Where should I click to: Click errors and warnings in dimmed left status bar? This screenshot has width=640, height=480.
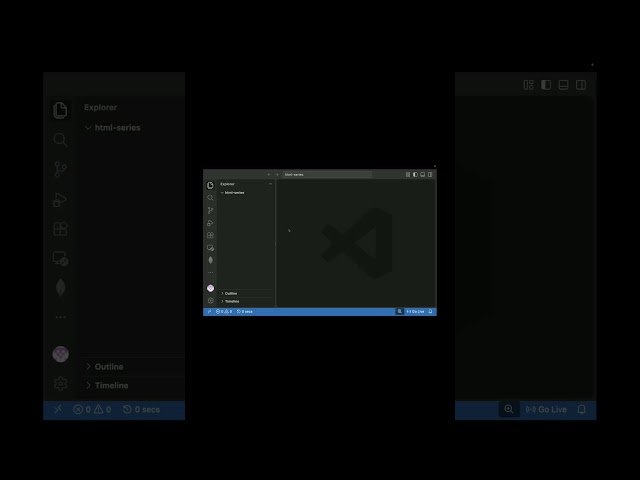click(x=92, y=409)
